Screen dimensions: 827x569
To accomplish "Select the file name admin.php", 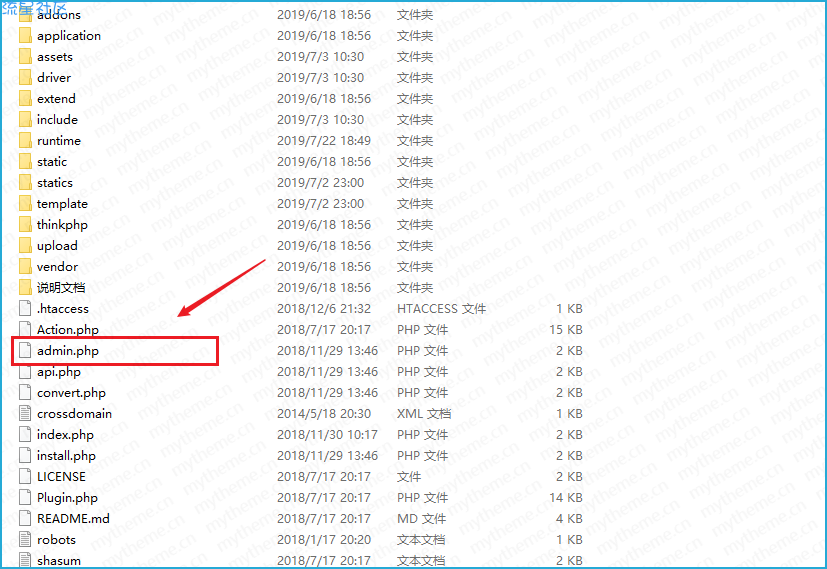I will [68, 351].
